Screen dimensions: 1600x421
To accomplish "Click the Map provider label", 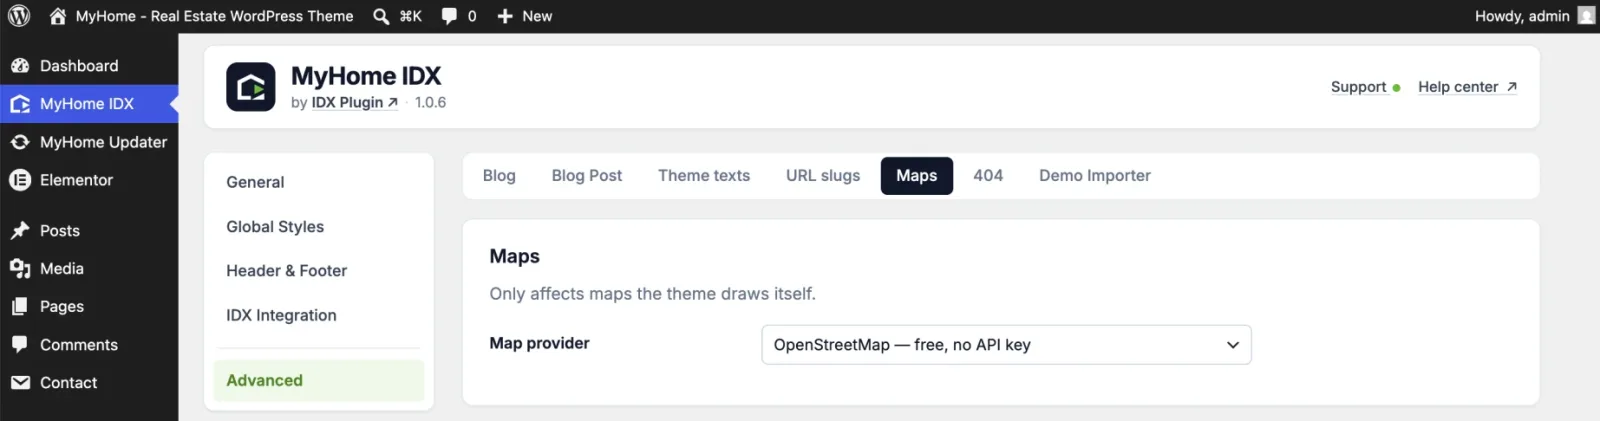I will 539,343.
